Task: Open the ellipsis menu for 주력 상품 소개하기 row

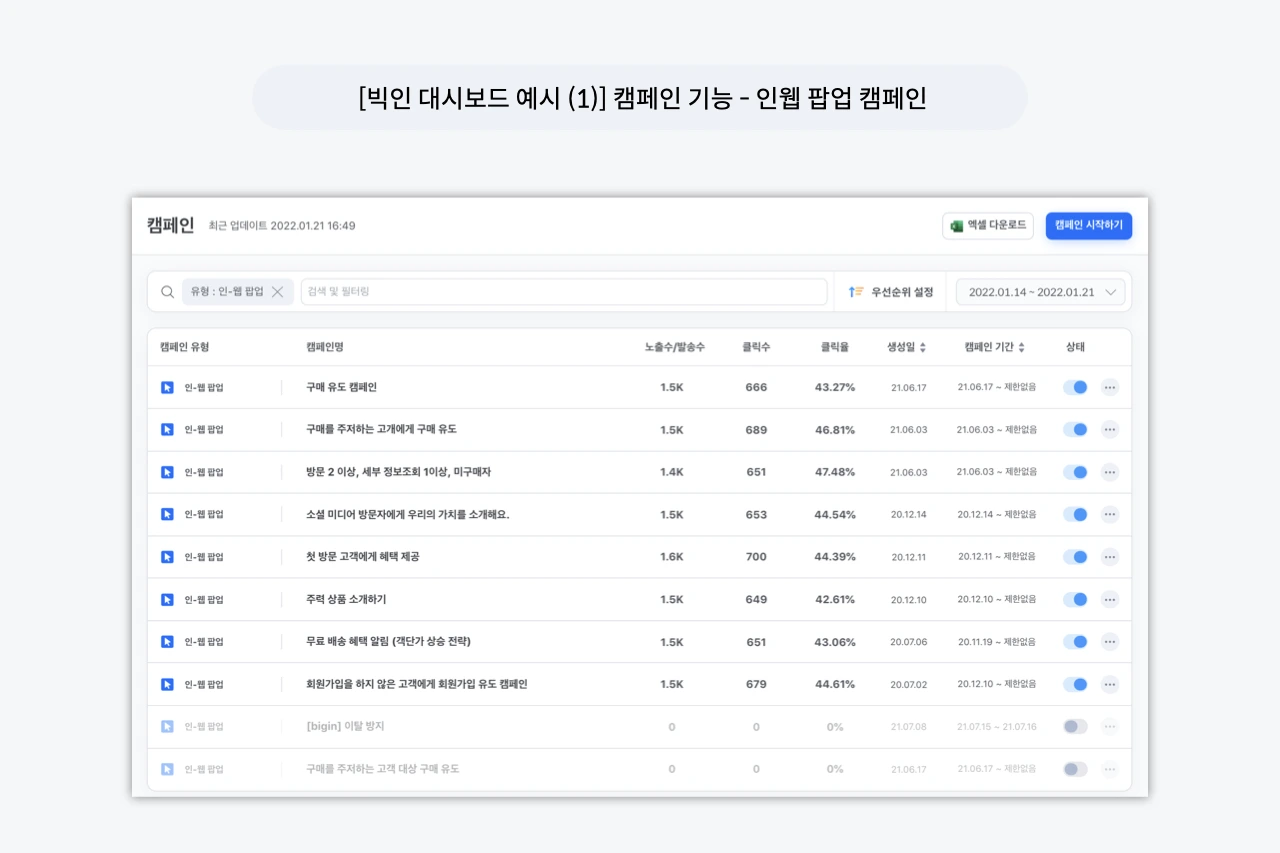Action: tap(1110, 599)
